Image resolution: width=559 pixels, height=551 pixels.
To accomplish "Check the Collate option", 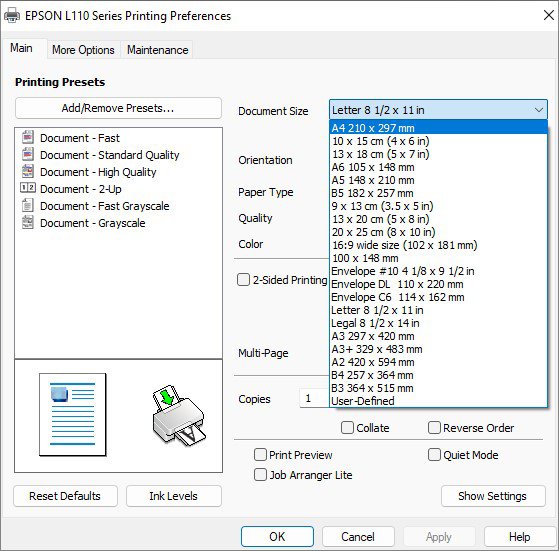I will click(347, 427).
